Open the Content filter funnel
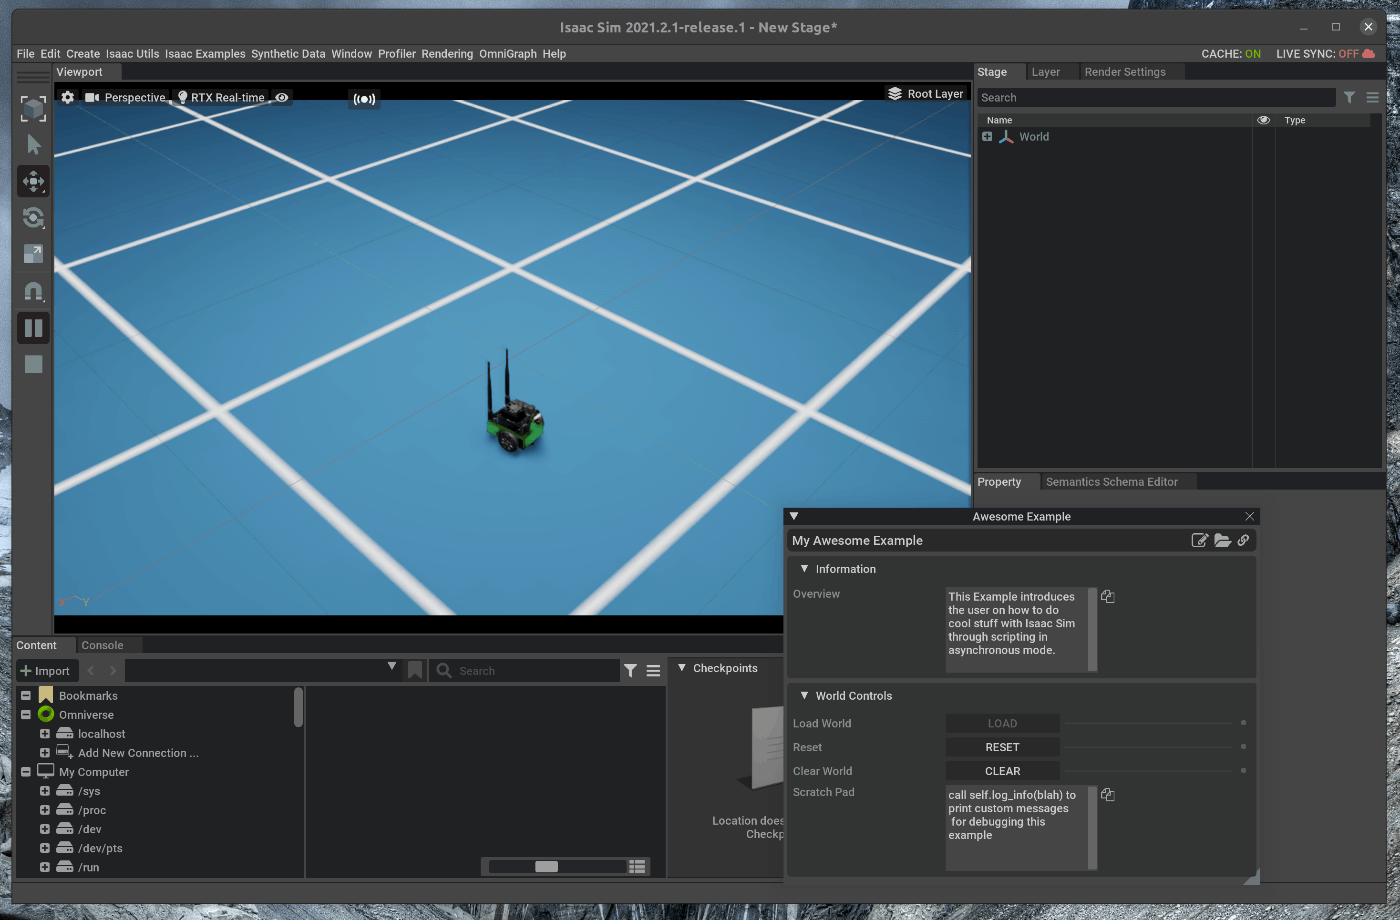 pyautogui.click(x=630, y=671)
